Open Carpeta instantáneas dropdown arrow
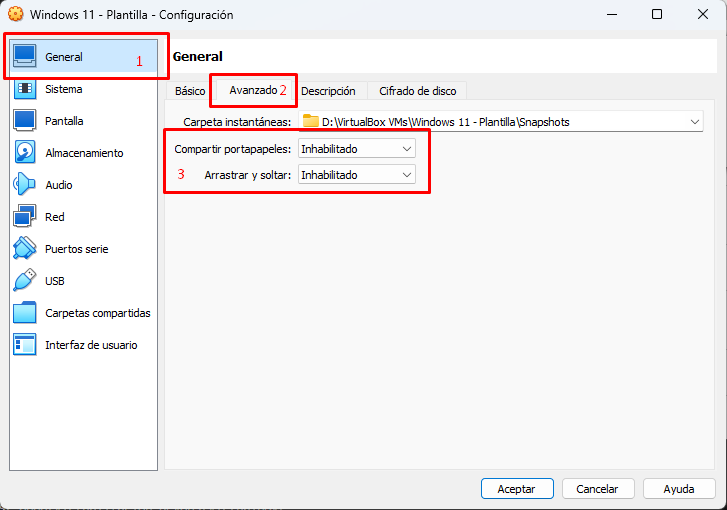 (695, 122)
